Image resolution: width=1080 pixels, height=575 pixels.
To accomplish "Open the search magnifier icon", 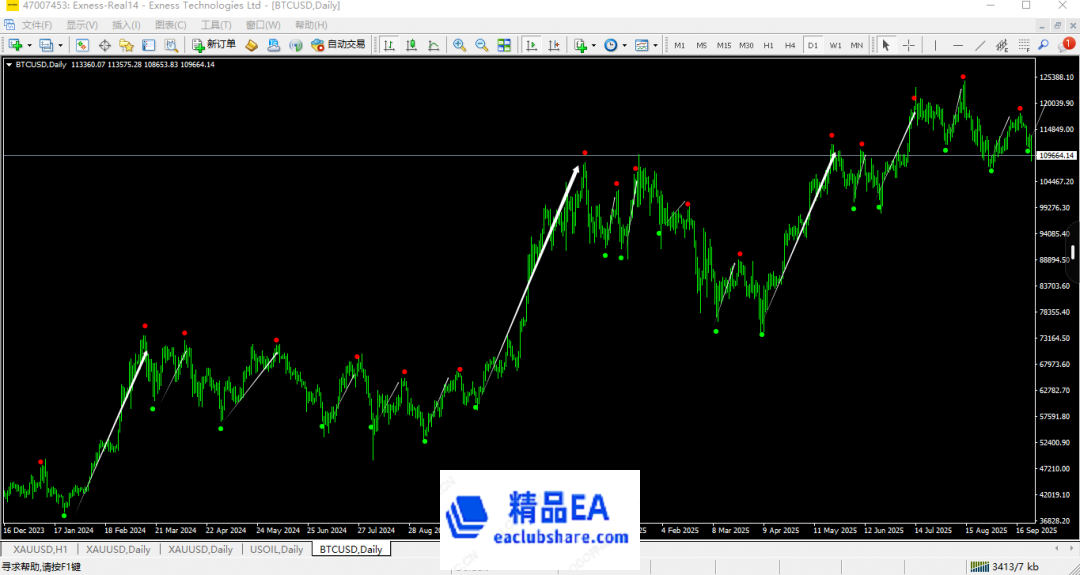I will click(1044, 45).
